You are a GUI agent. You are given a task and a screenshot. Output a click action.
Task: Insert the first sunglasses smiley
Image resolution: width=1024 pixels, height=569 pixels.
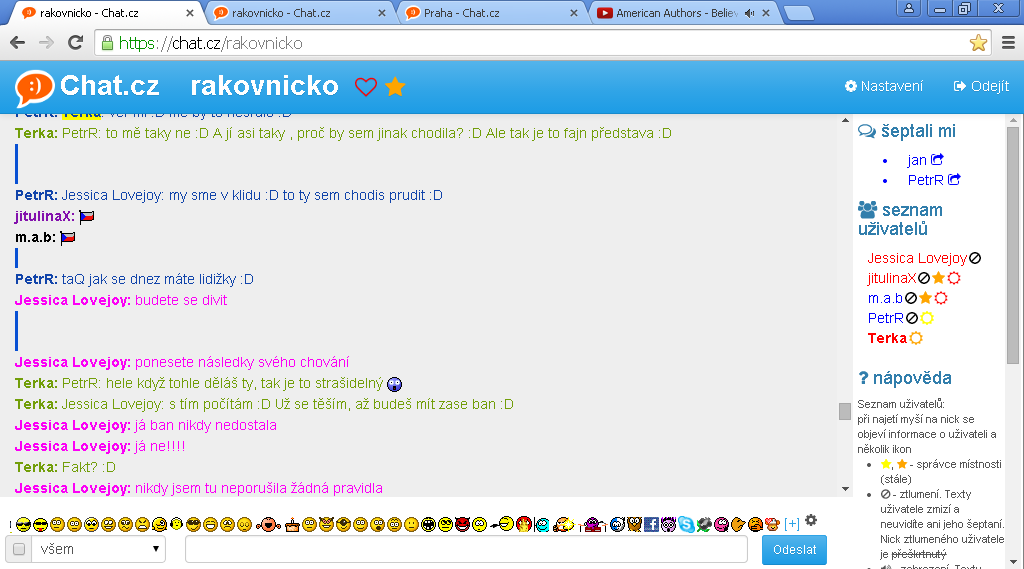click(24, 525)
